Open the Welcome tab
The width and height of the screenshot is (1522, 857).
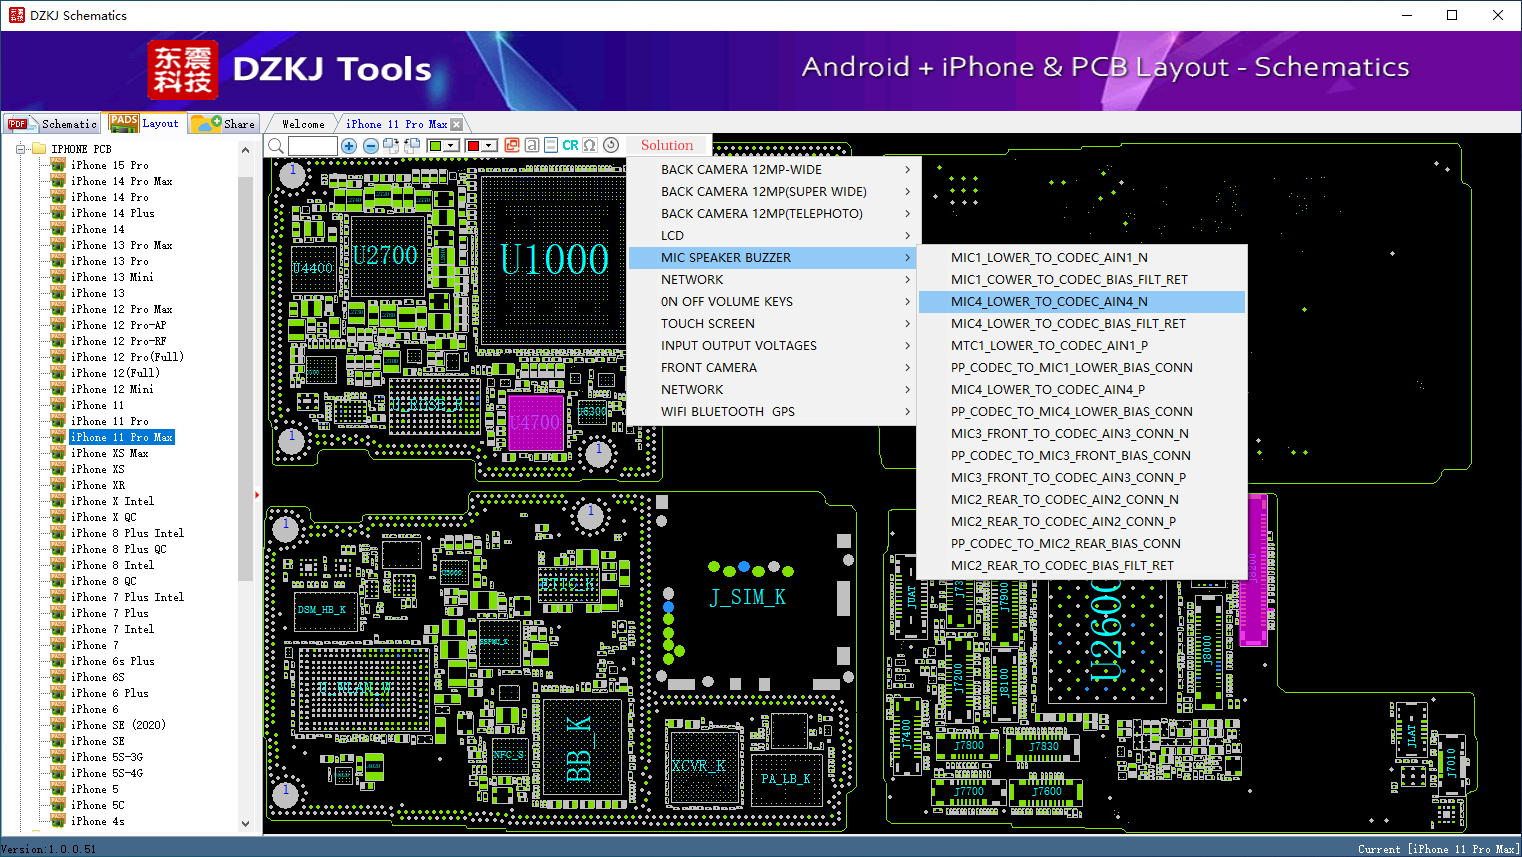pyautogui.click(x=303, y=124)
